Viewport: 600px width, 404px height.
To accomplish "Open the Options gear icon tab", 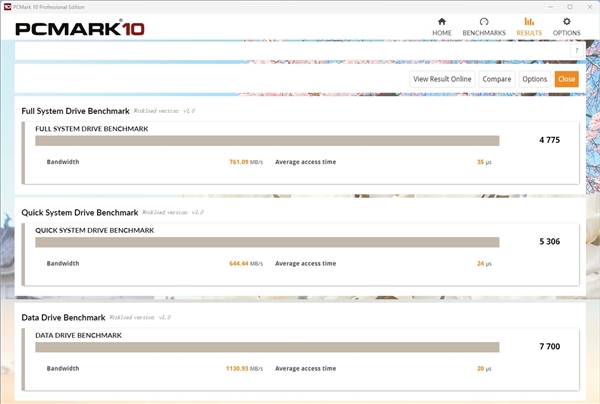I will point(566,21).
